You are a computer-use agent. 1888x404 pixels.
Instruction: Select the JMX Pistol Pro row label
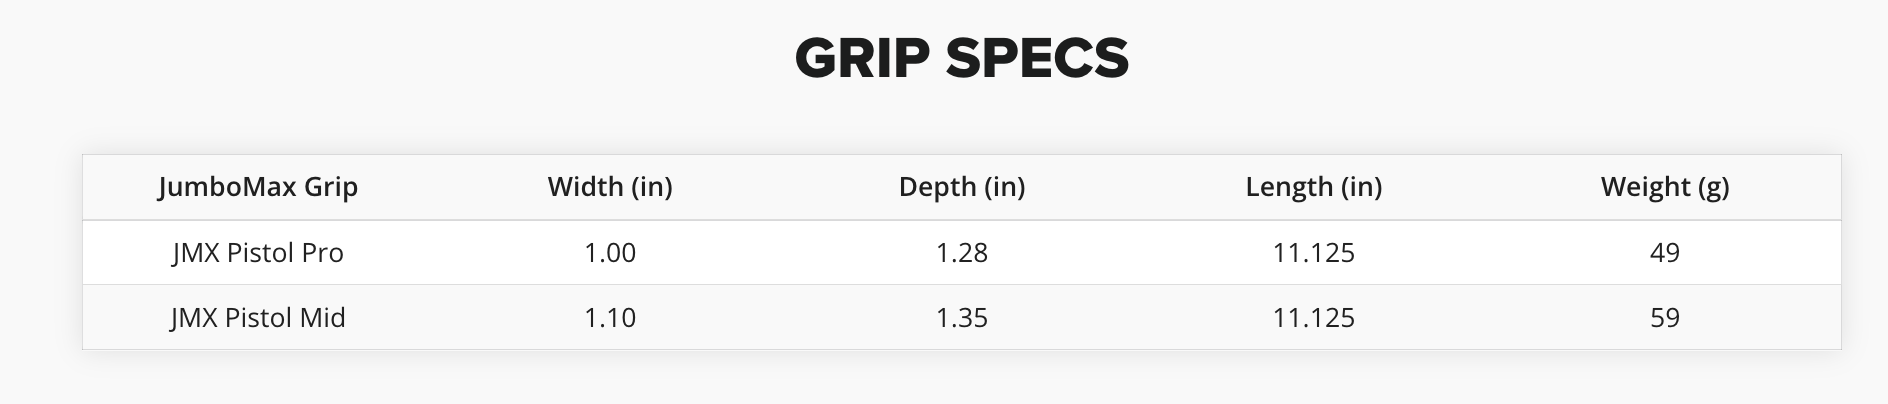click(258, 253)
